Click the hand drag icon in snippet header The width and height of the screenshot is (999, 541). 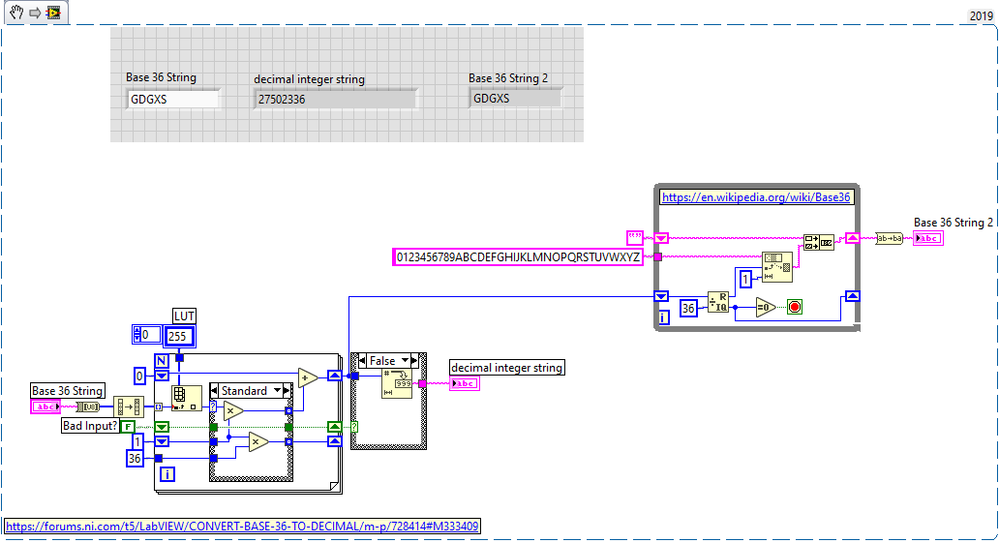(17, 12)
